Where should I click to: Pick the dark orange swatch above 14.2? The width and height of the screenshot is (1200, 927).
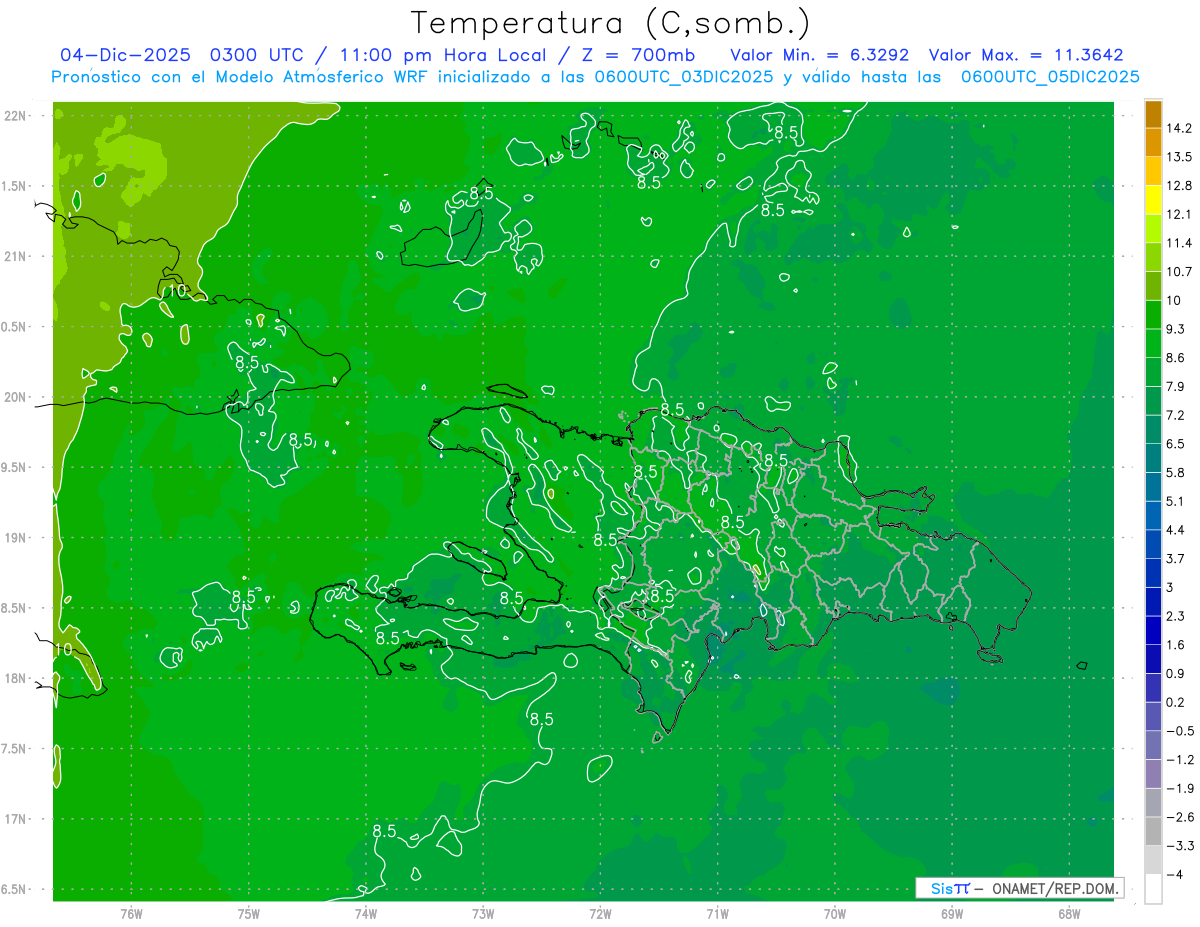(1153, 114)
